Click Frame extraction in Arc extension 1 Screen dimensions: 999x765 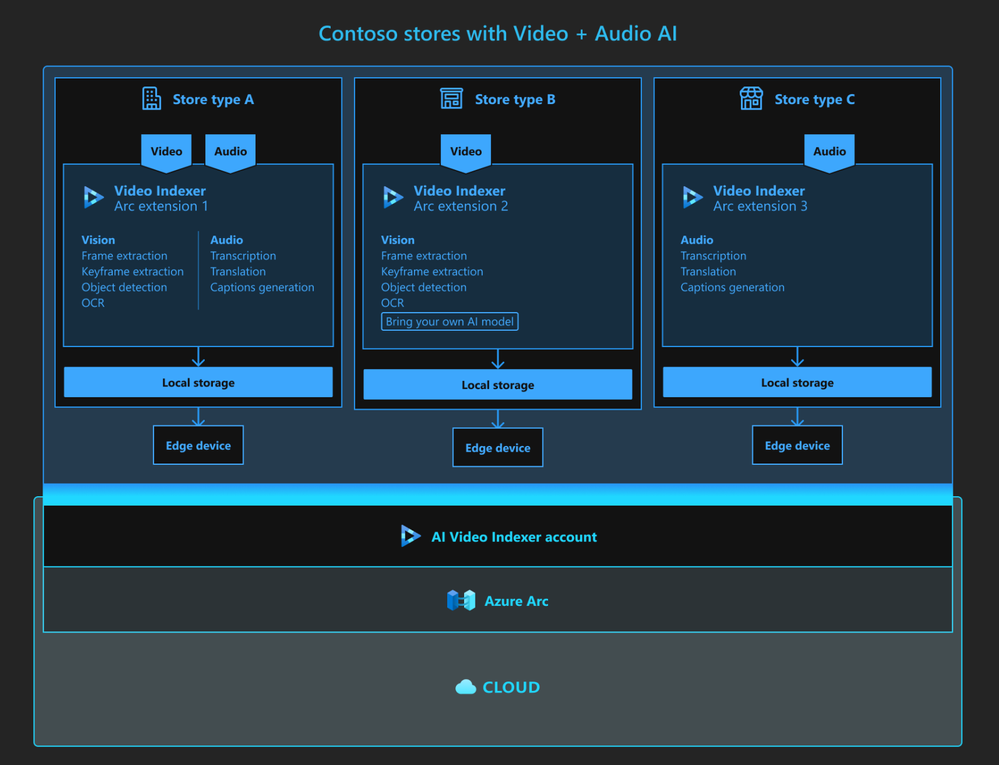point(124,256)
